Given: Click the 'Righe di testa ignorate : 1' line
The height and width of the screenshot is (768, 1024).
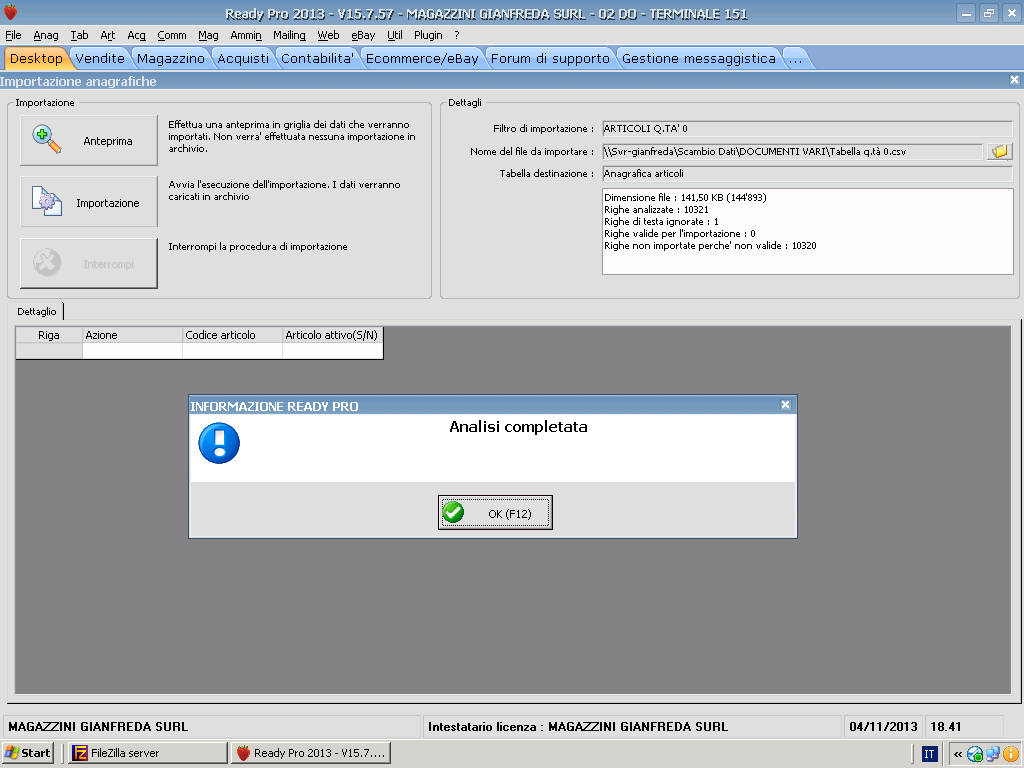Looking at the screenshot, I should pos(661,221).
